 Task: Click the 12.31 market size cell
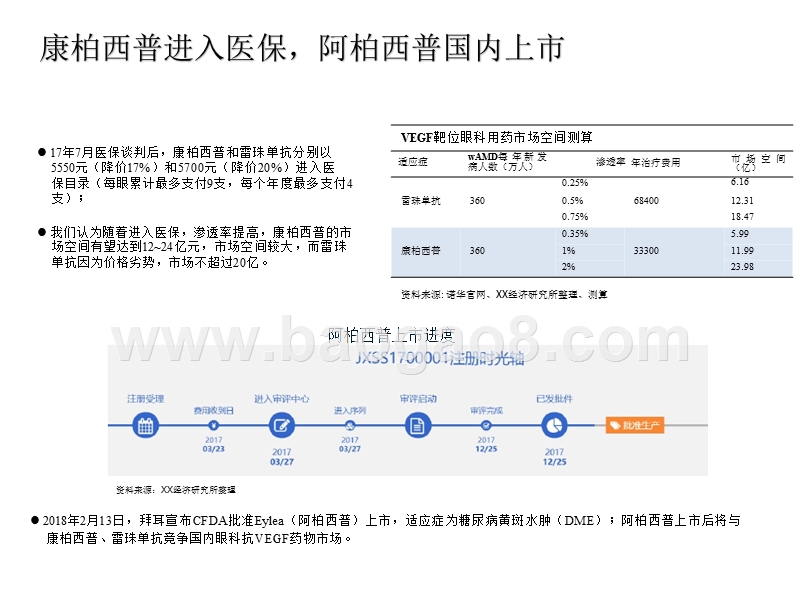742,201
